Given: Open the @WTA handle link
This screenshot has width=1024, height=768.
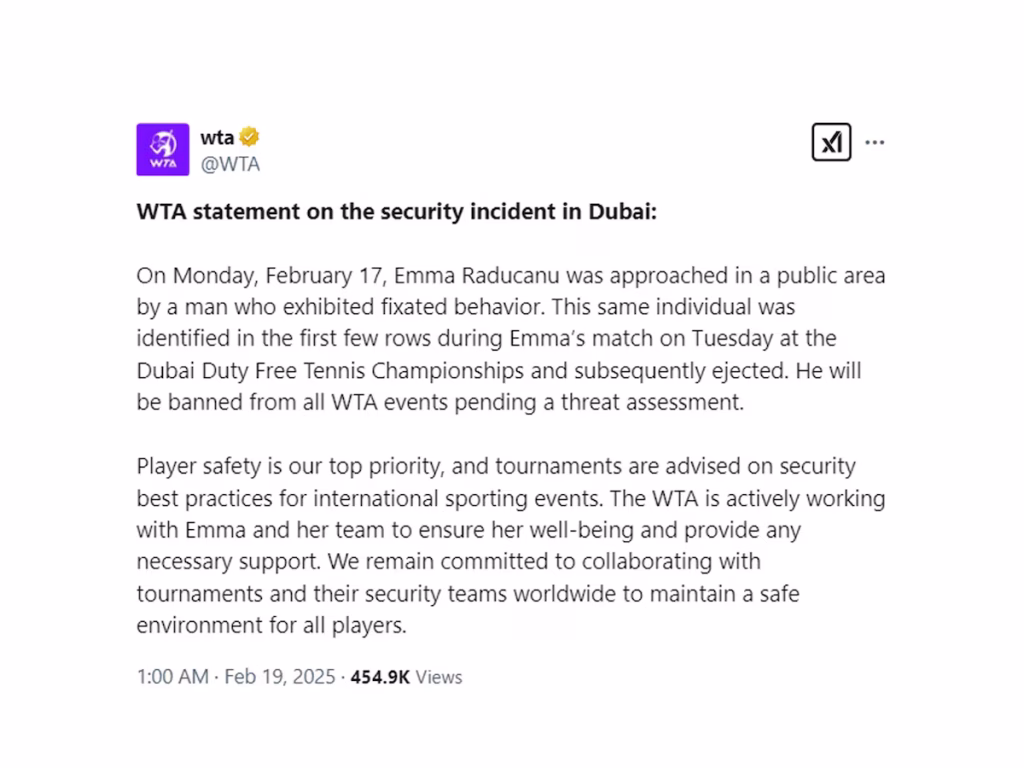Looking at the screenshot, I should tap(230, 165).
